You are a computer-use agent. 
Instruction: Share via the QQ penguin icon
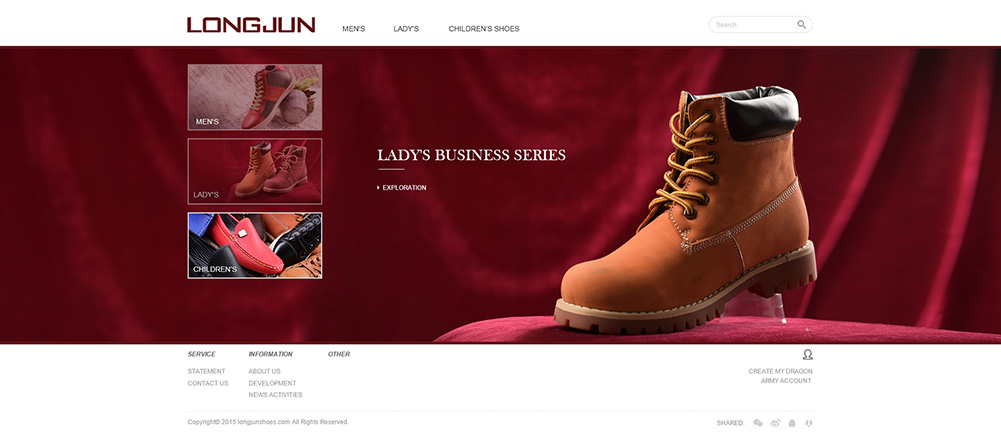click(x=792, y=422)
